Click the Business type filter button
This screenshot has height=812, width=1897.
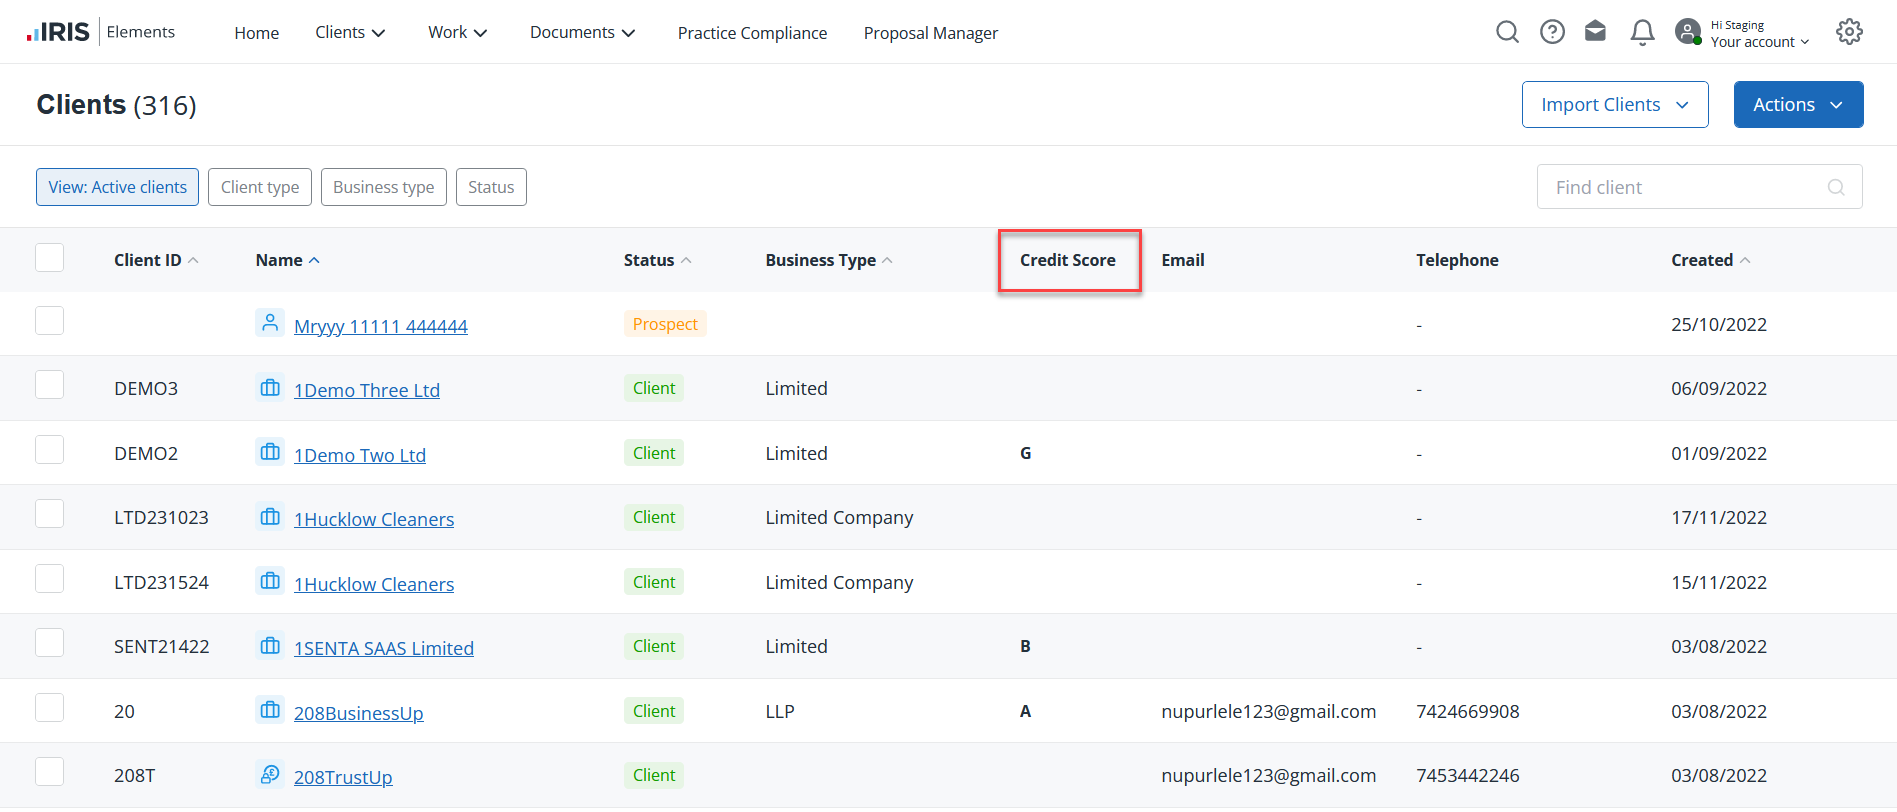tap(383, 187)
